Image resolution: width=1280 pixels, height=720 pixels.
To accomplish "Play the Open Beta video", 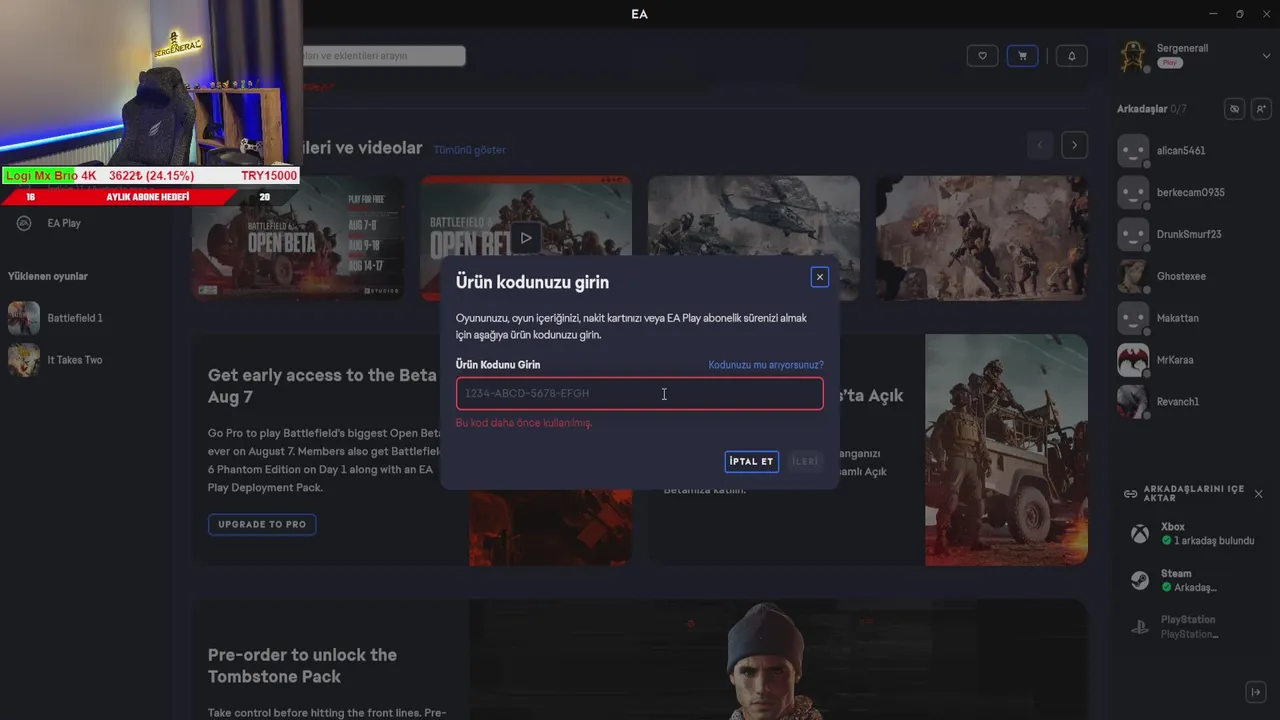I will coord(525,238).
